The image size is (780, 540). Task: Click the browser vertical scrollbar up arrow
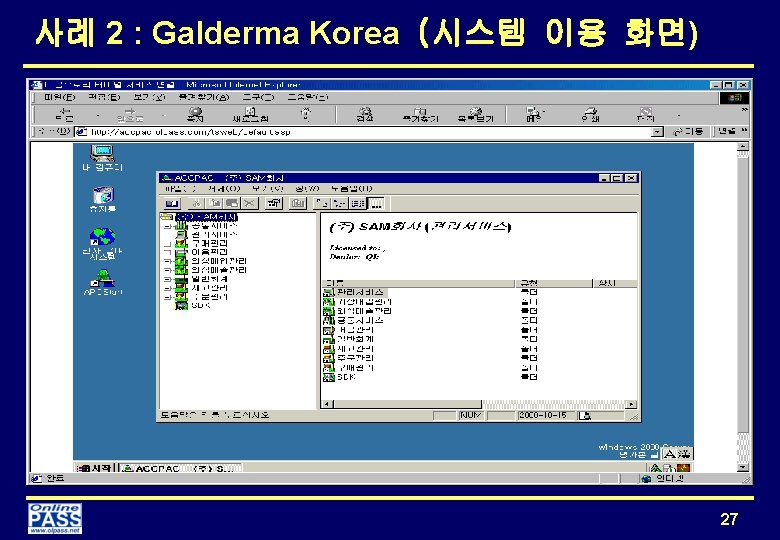click(x=742, y=146)
